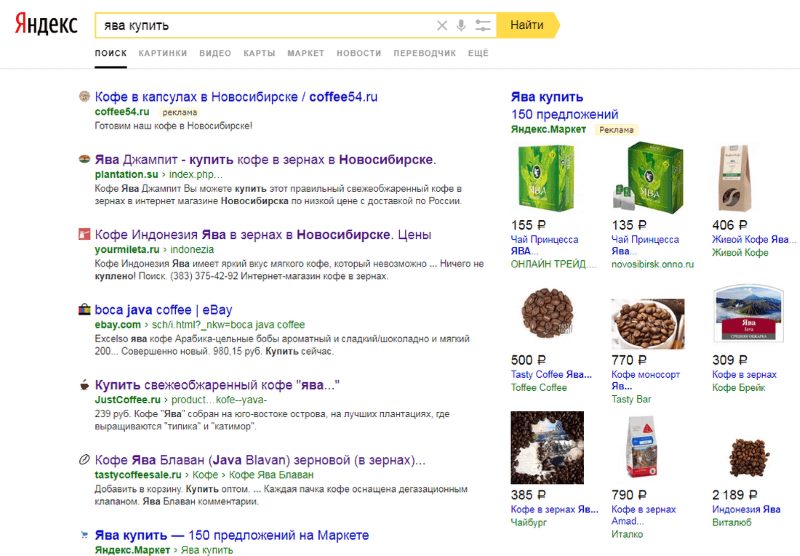Click the 2 189 ₽ price
The image size is (800, 556).
[x=735, y=494]
